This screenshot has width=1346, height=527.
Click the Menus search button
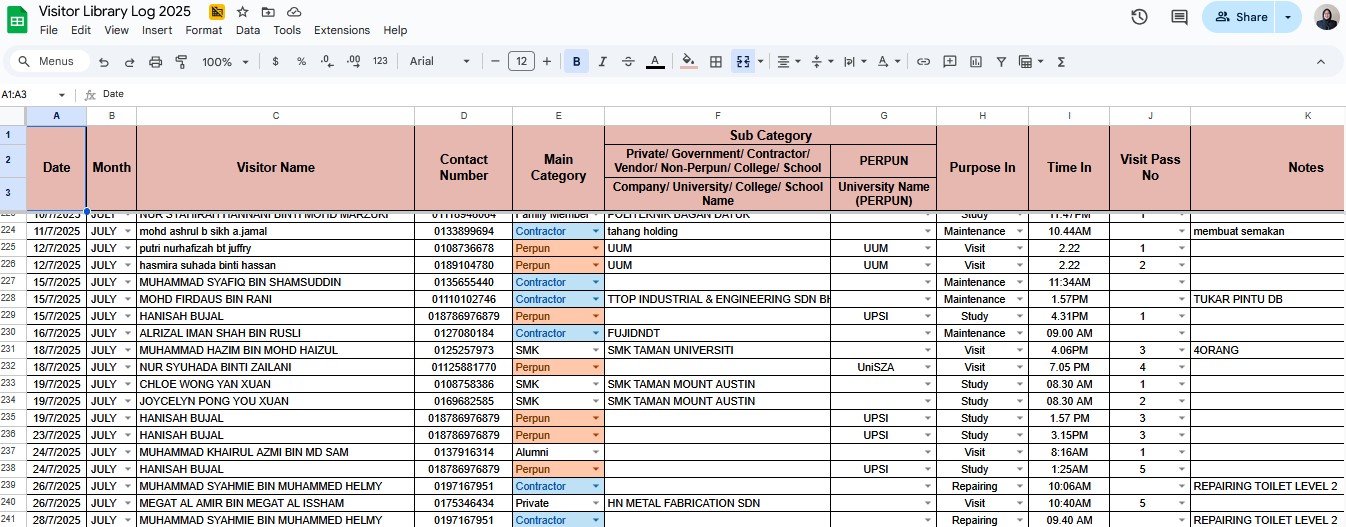click(x=46, y=62)
